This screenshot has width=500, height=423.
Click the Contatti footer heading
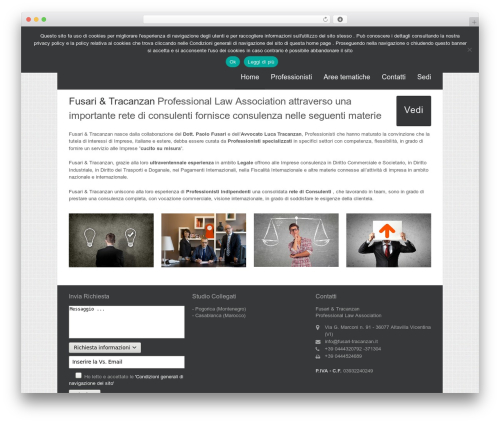click(x=326, y=296)
